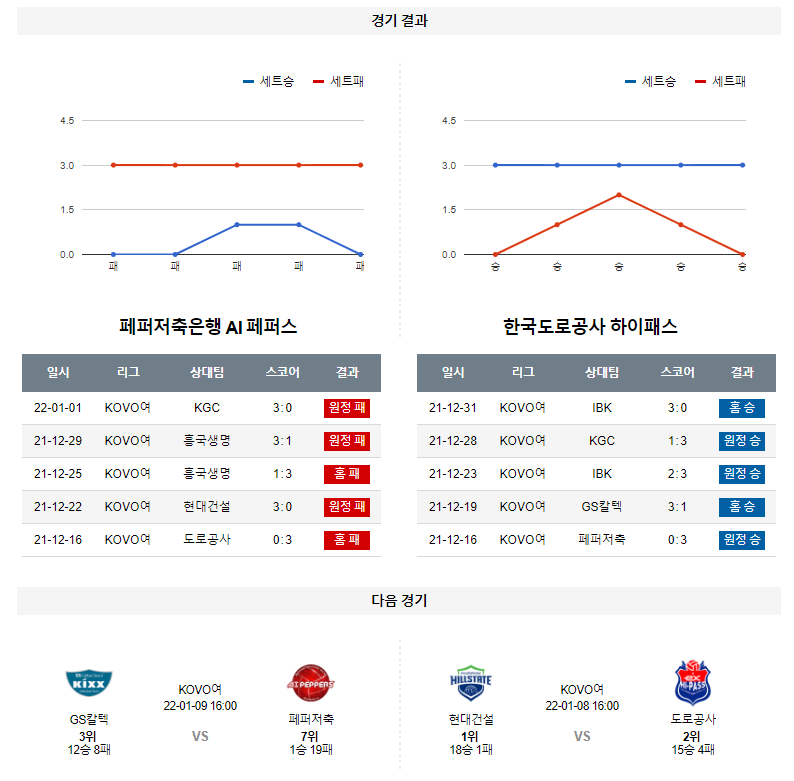The width and height of the screenshot is (794, 781).
Task: Click 페퍼저축 team name in next match
Action: pos(311,719)
